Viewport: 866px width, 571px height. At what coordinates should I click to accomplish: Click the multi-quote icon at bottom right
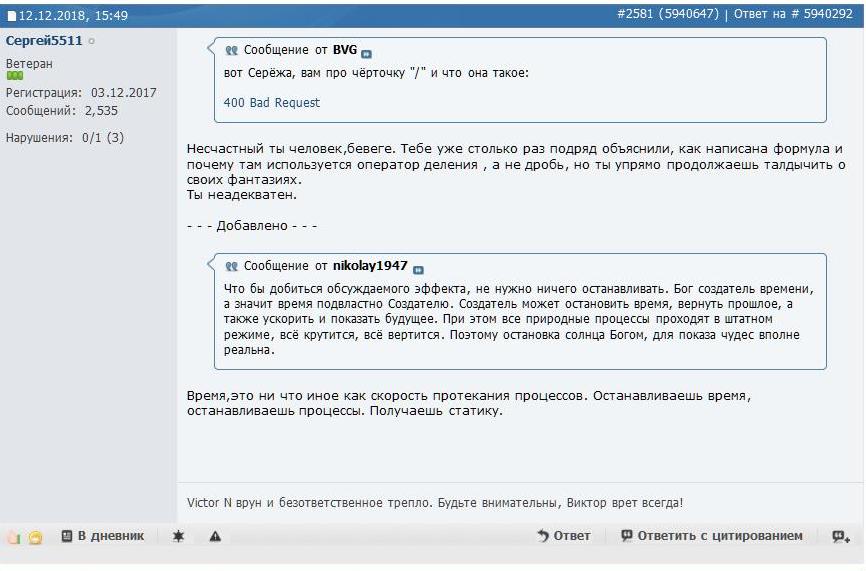pos(840,537)
